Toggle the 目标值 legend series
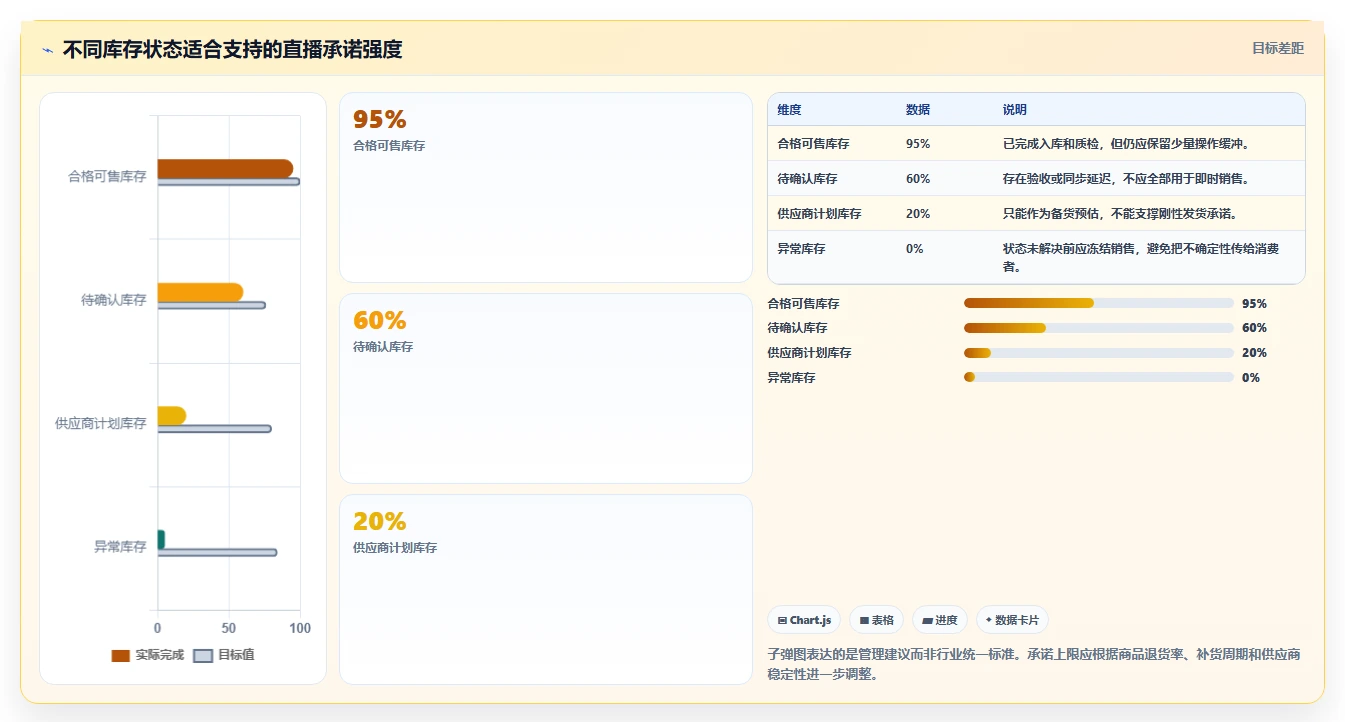 tap(224, 655)
